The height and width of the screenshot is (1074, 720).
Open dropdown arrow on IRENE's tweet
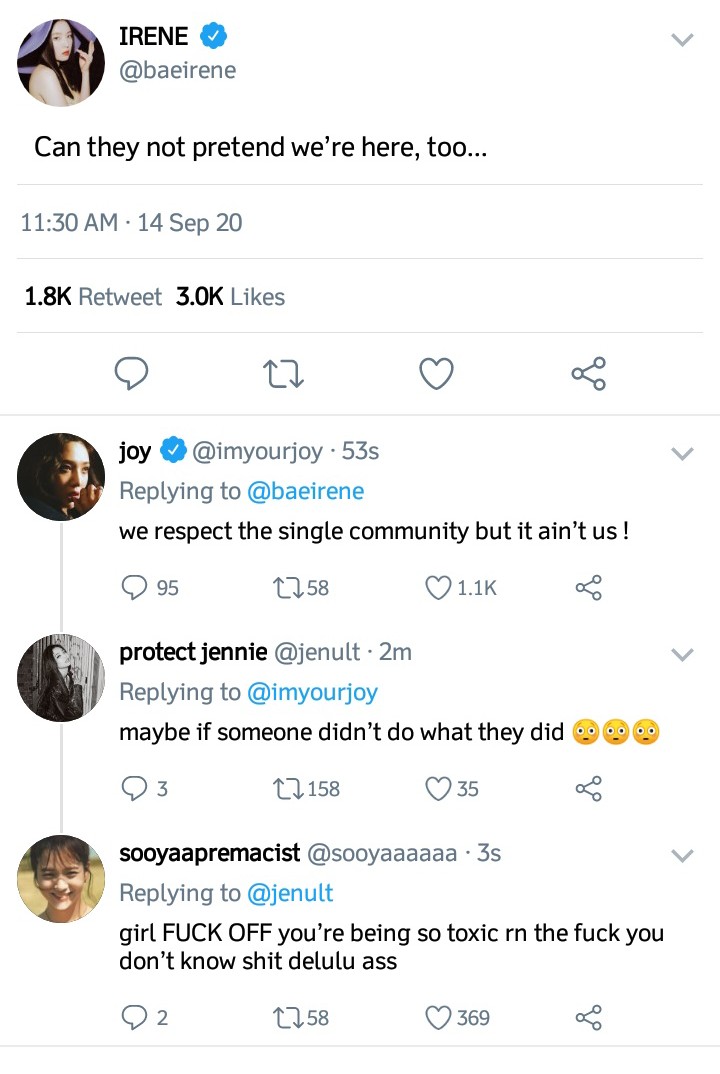(682, 40)
